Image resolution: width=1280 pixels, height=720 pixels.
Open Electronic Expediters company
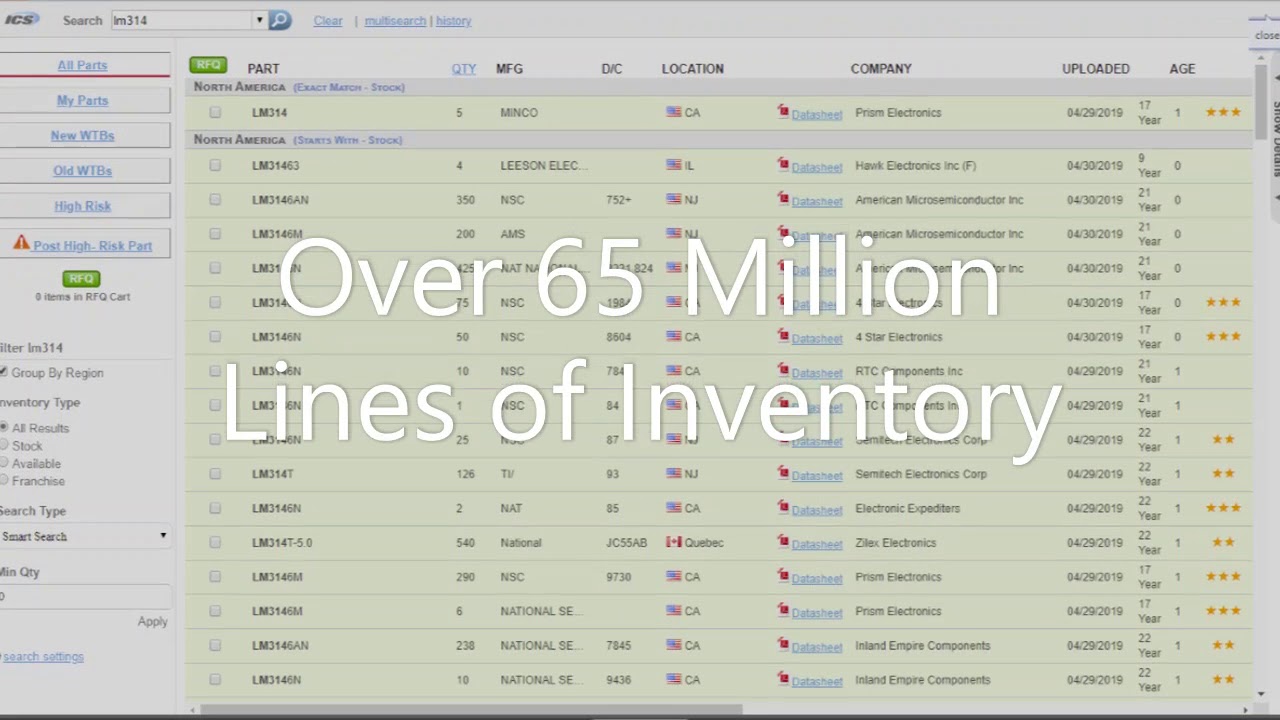click(907, 509)
